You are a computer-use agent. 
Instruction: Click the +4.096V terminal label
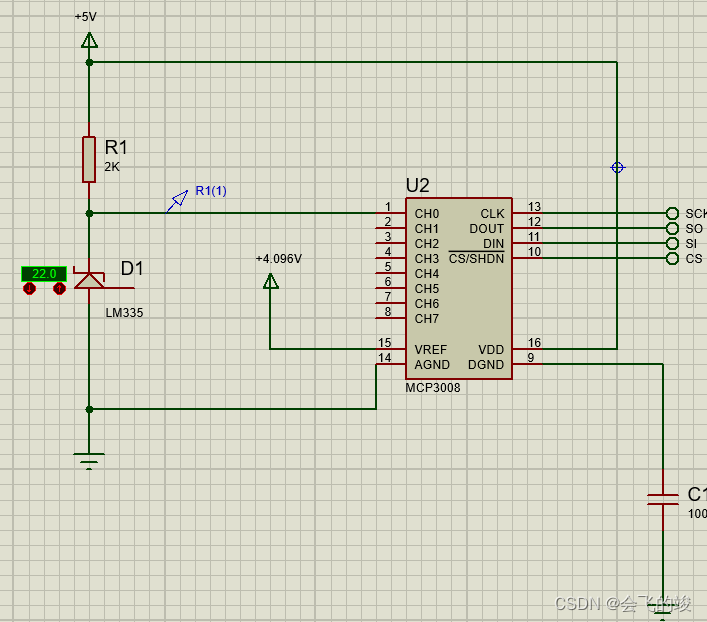click(x=279, y=259)
